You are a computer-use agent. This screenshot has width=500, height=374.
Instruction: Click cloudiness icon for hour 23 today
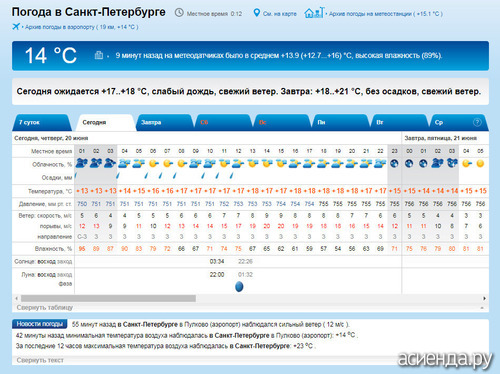point(394,163)
